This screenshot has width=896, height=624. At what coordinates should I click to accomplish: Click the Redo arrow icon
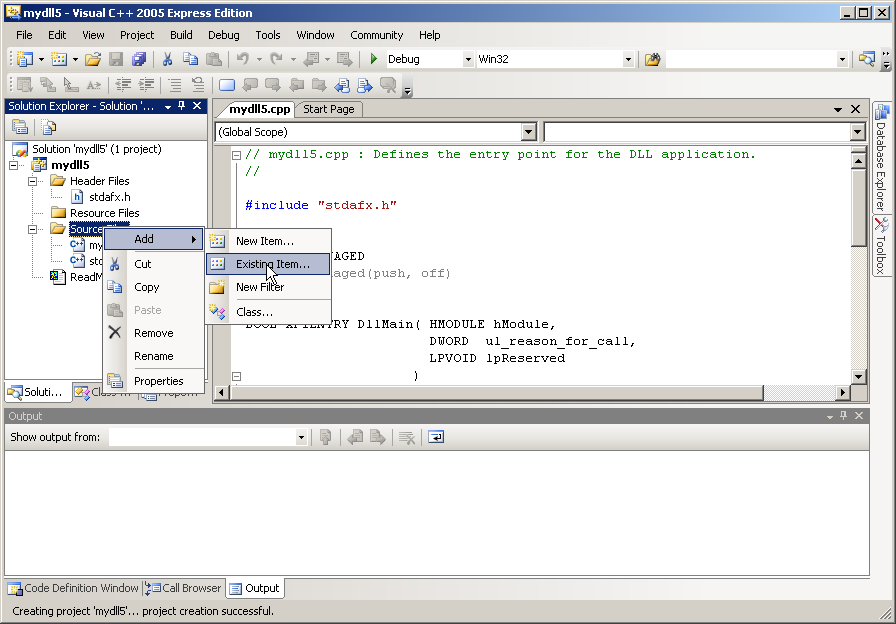(277, 59)
